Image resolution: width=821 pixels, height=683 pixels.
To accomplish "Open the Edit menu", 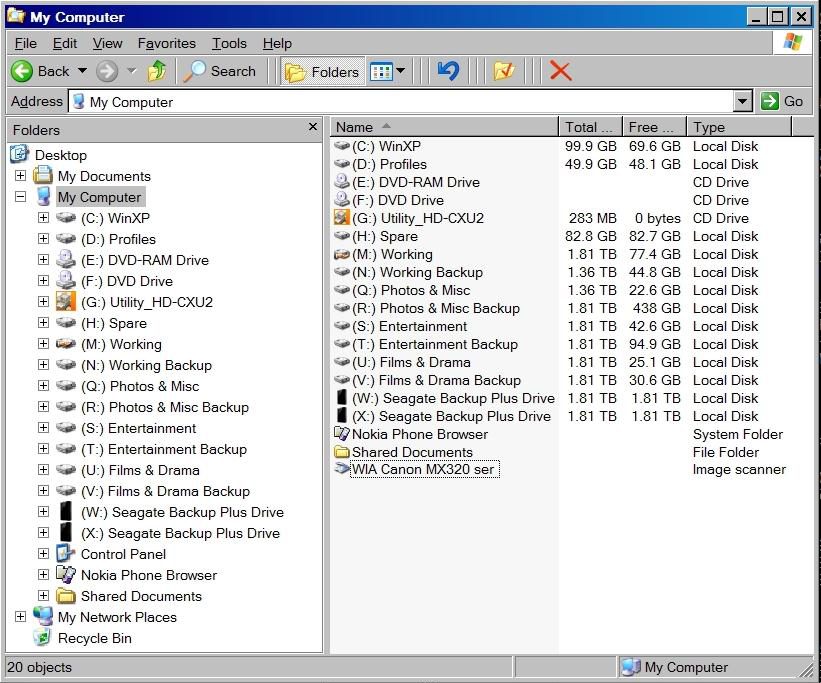I will pos(65,43).
